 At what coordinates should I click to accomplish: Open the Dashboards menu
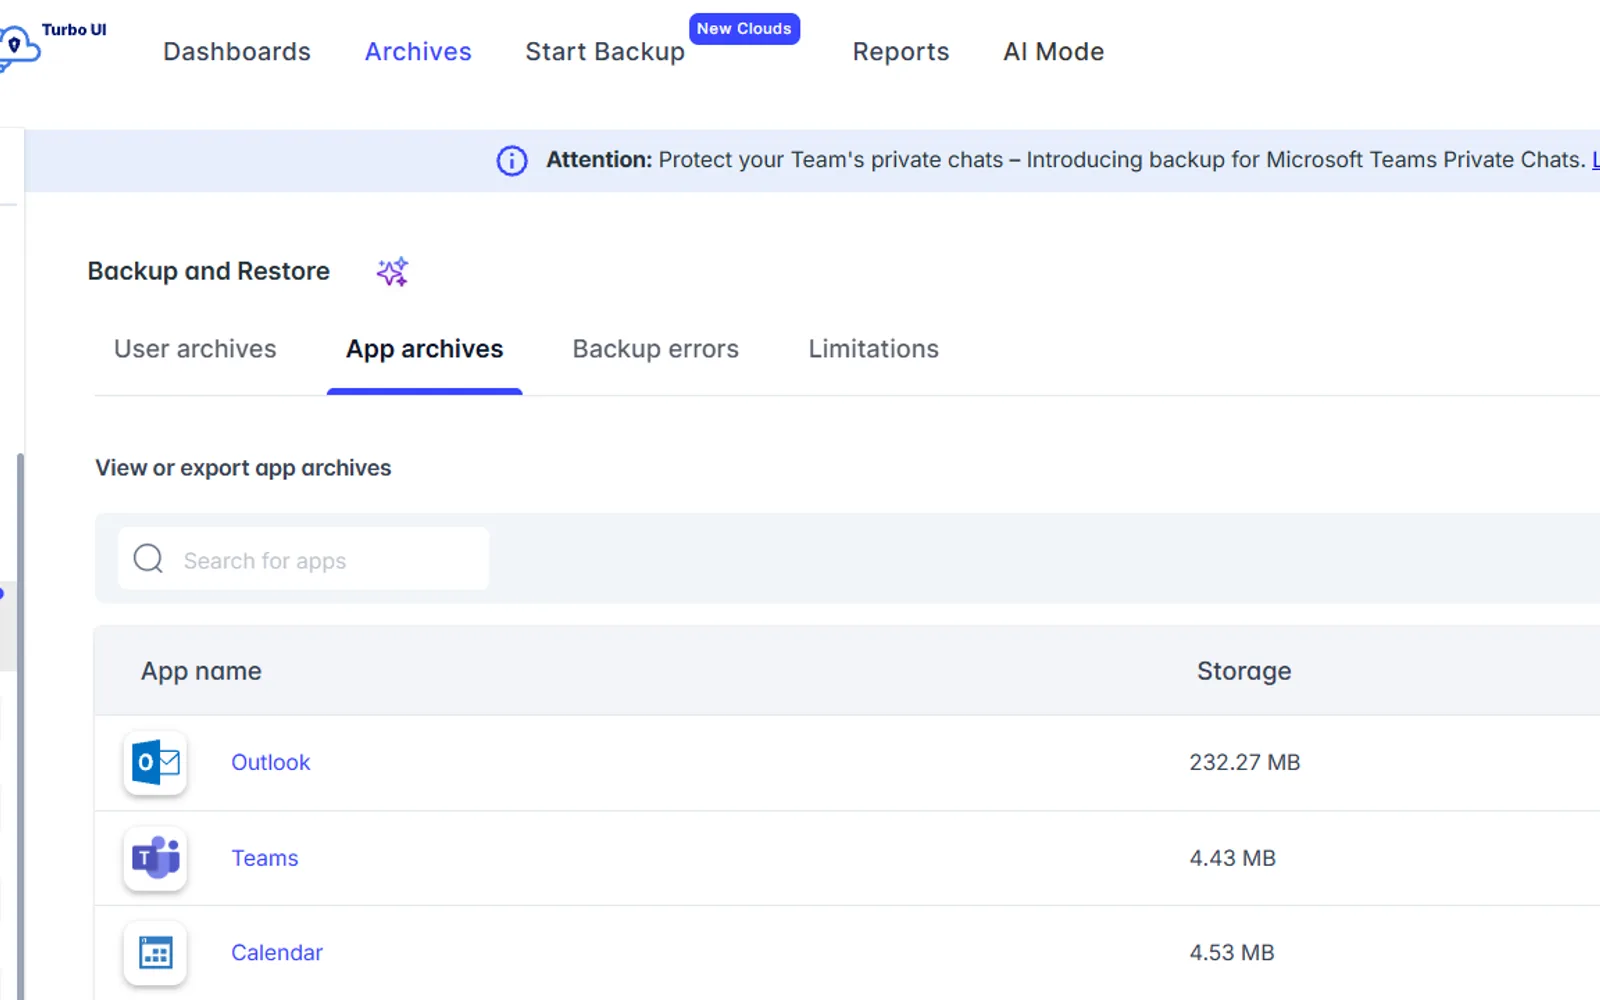pyautogui.click(x=237, y=52)
